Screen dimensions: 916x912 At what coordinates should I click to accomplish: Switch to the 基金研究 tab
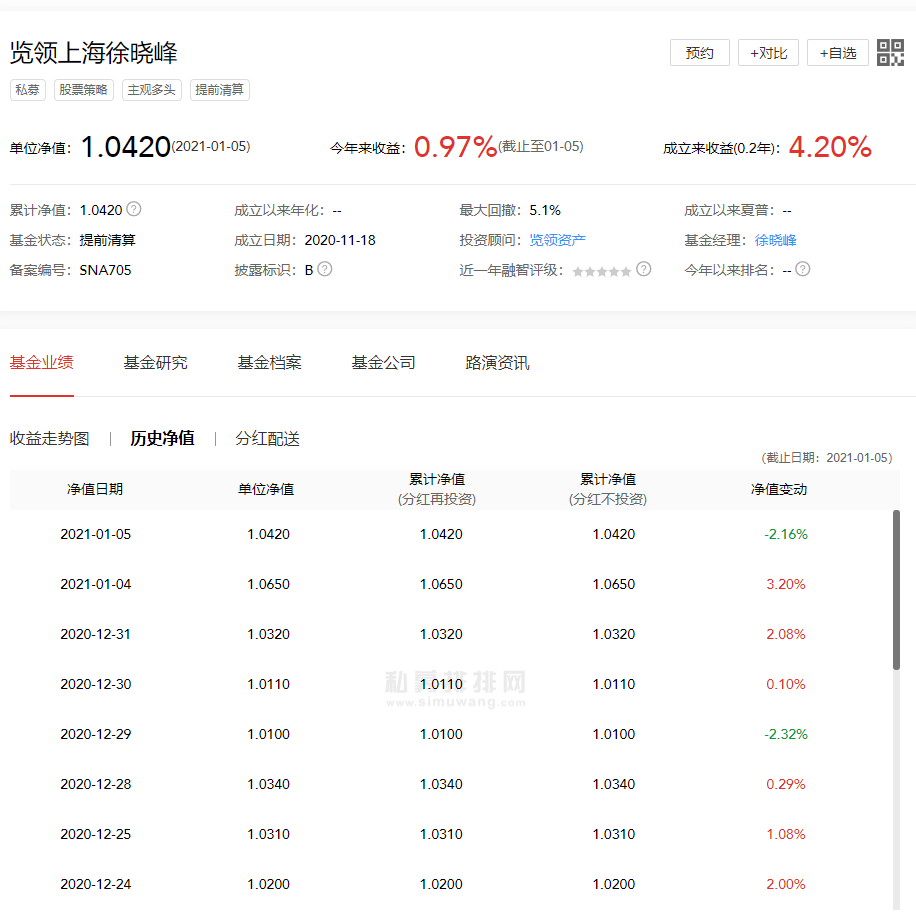[x=155, y=363]
